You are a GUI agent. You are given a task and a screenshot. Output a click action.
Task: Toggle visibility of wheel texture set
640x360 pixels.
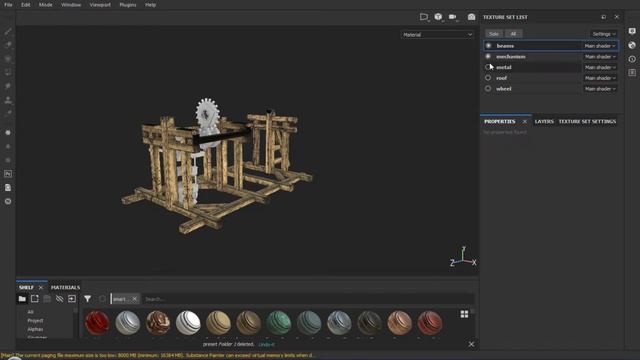point(488,88)
